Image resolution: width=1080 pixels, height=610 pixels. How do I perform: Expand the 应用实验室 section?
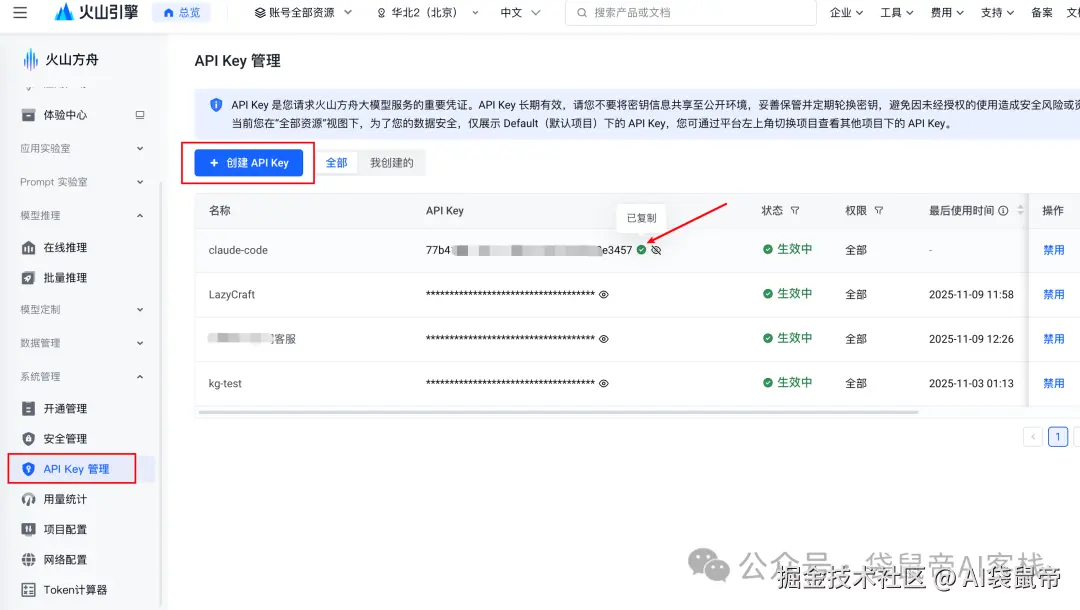[82, 148]
